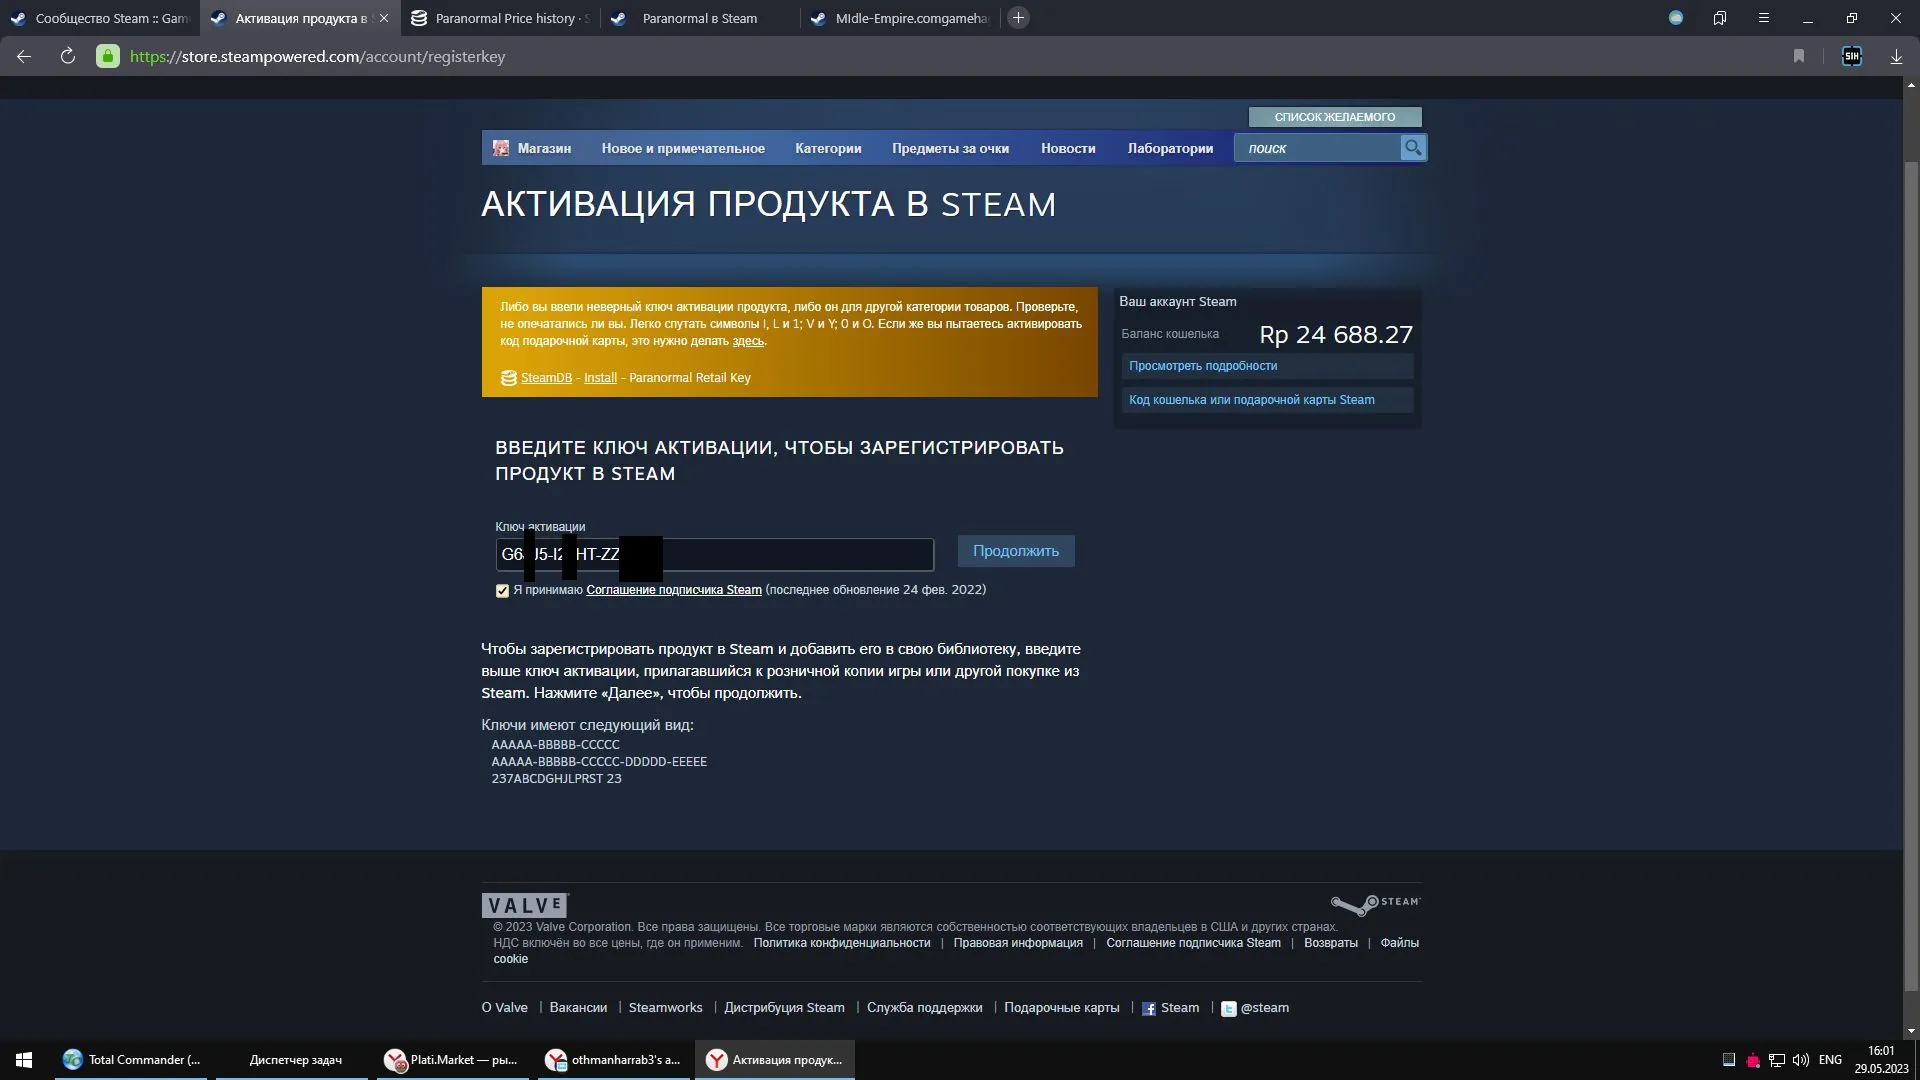The height and width of the screenshot is (1080, 1920).
Task: Click the browser back arrow
Action: [24, 57]
